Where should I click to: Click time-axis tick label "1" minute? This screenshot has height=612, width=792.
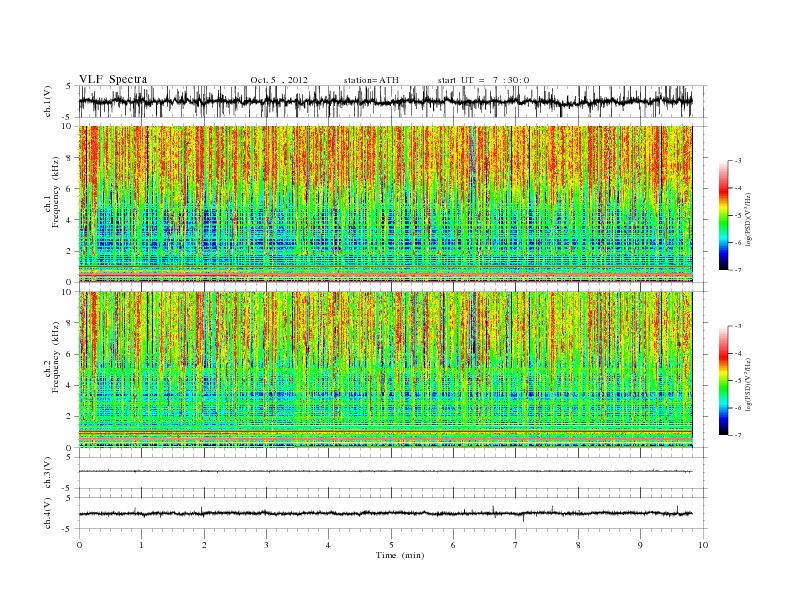click(141, 545)
